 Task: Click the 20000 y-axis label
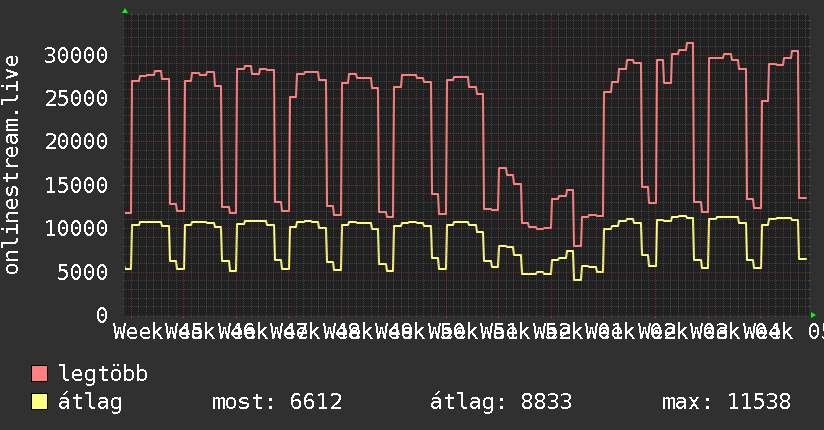[76, 141]
